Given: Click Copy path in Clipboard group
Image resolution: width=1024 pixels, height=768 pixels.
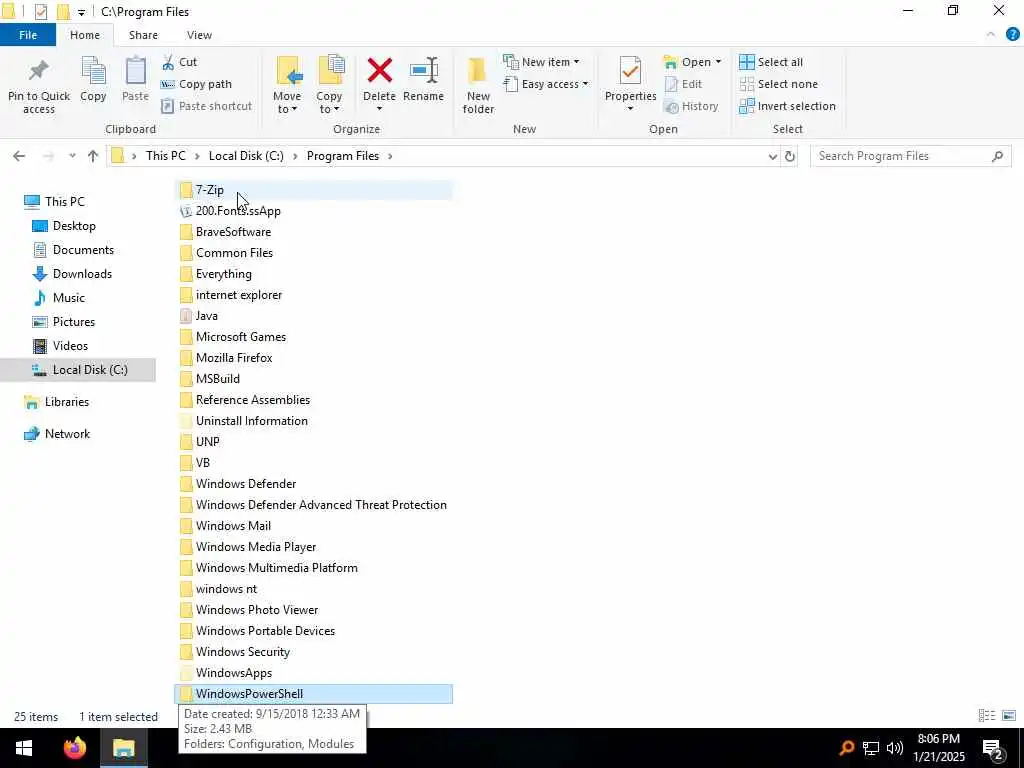Looking at the screenshot, I should tap(196, 84).
